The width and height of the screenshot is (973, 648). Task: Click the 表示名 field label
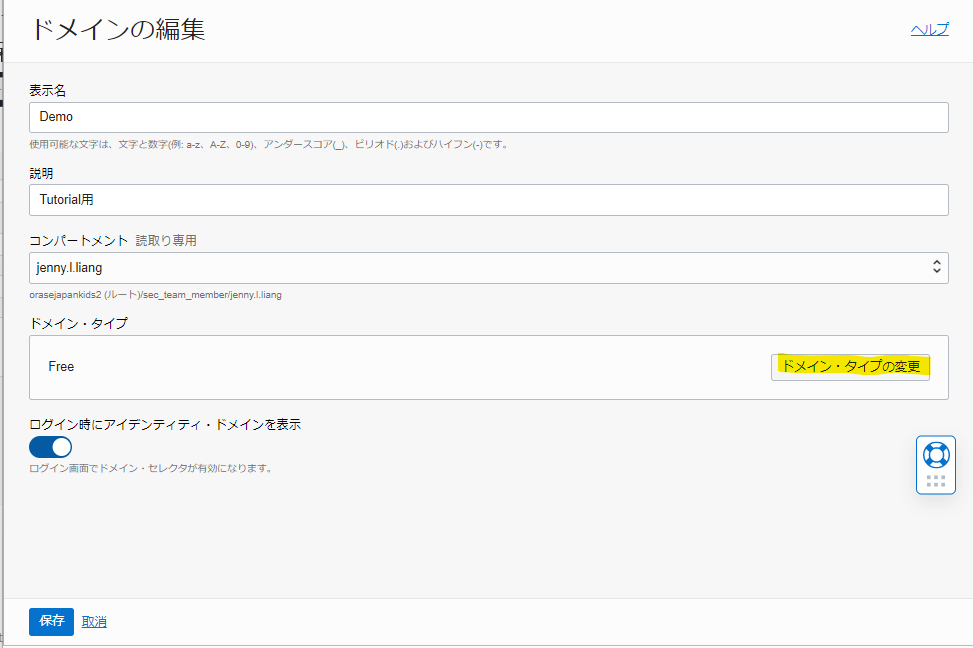coord(48,91)
